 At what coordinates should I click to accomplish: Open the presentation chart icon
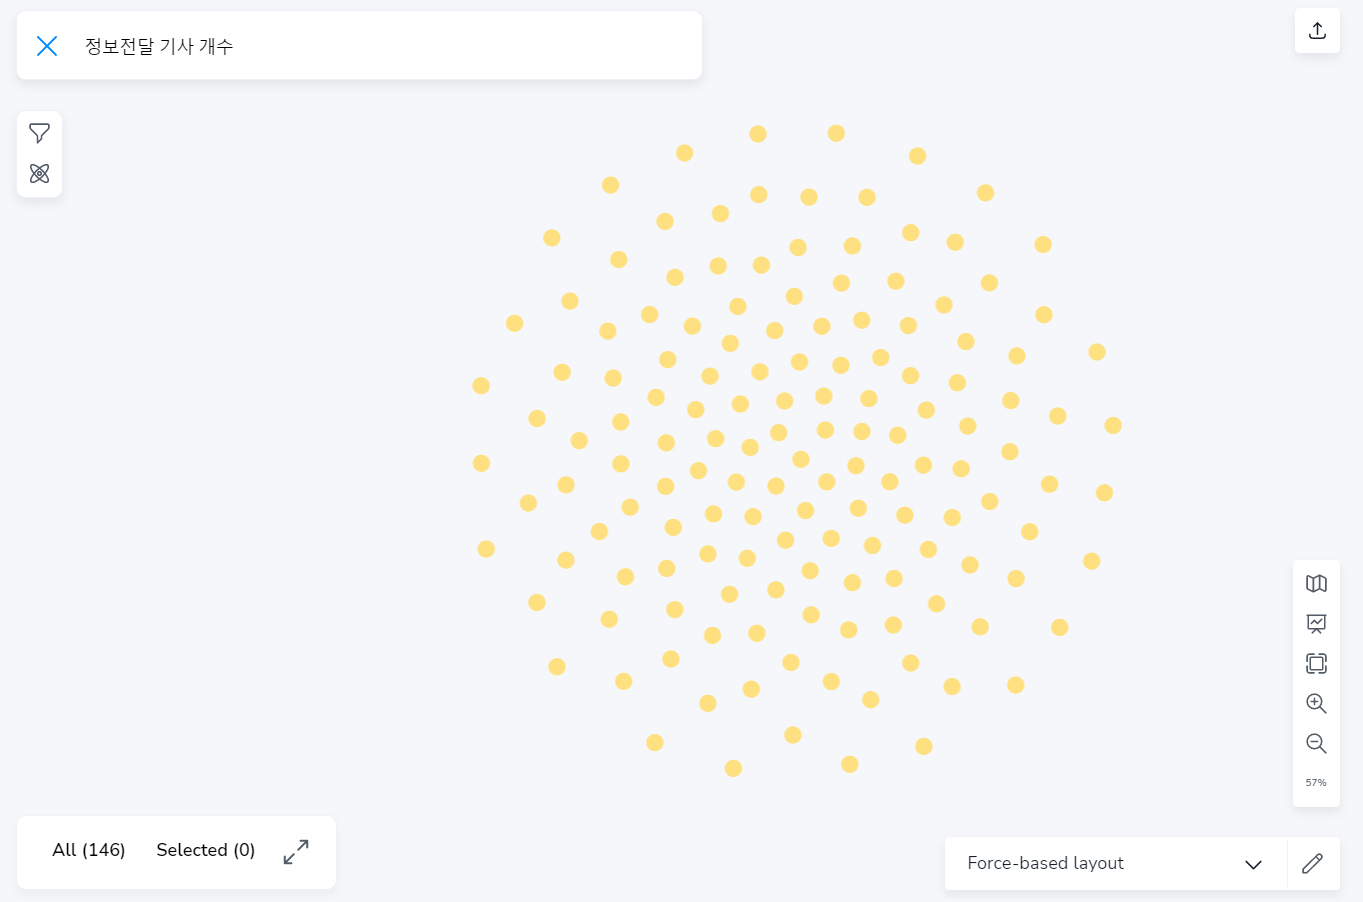pos(1316,624)
